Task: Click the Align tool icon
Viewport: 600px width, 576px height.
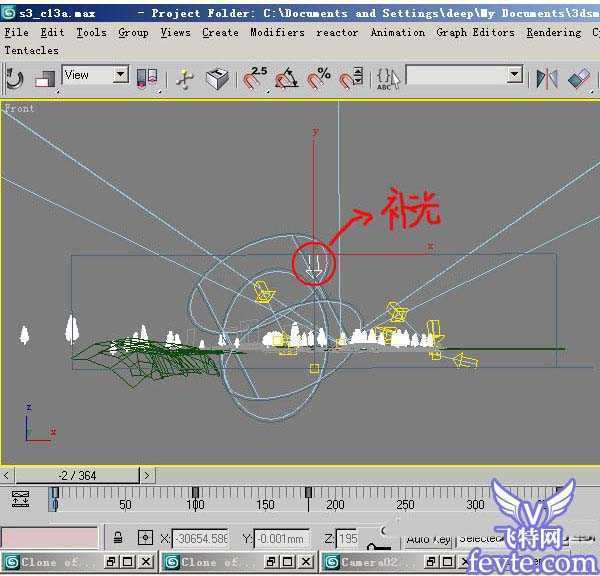Action: point(579,78)
